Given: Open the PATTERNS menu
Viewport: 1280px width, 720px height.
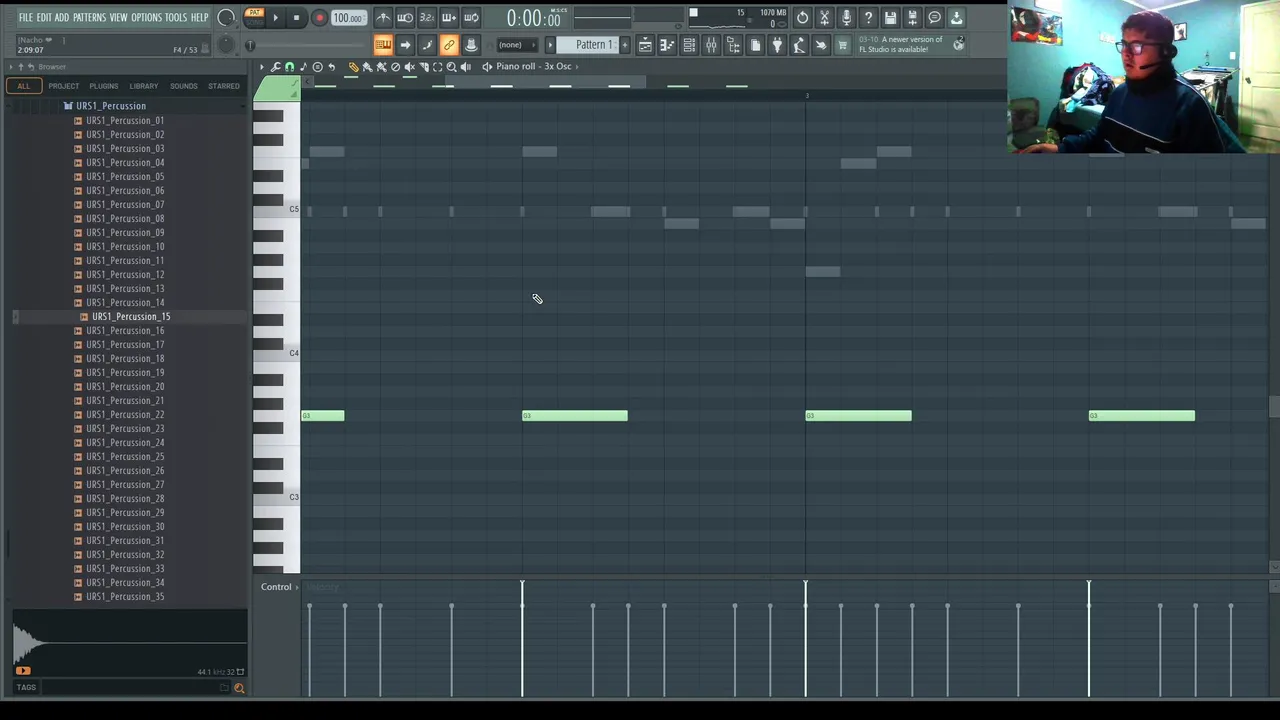Looking at the screenshot, I should coord(89,18).
